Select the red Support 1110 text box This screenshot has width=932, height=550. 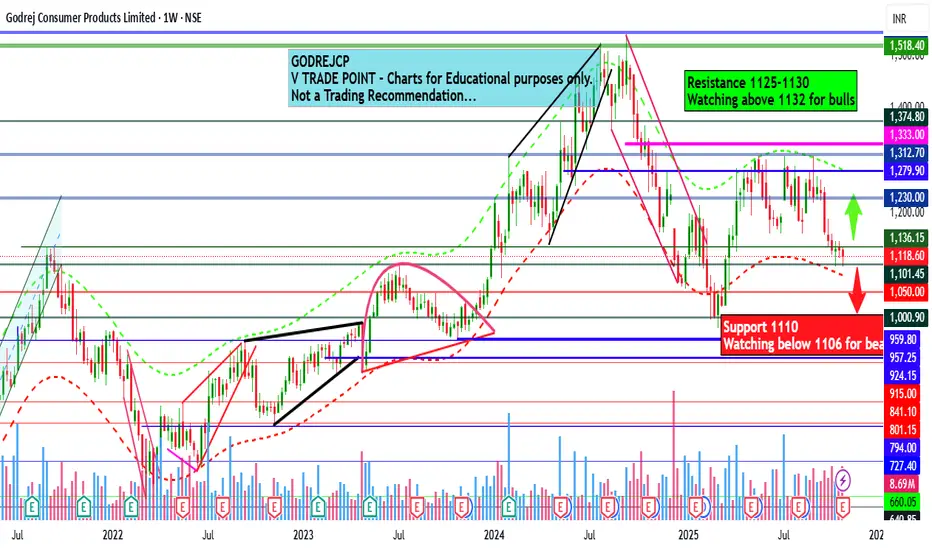(802, 335)
